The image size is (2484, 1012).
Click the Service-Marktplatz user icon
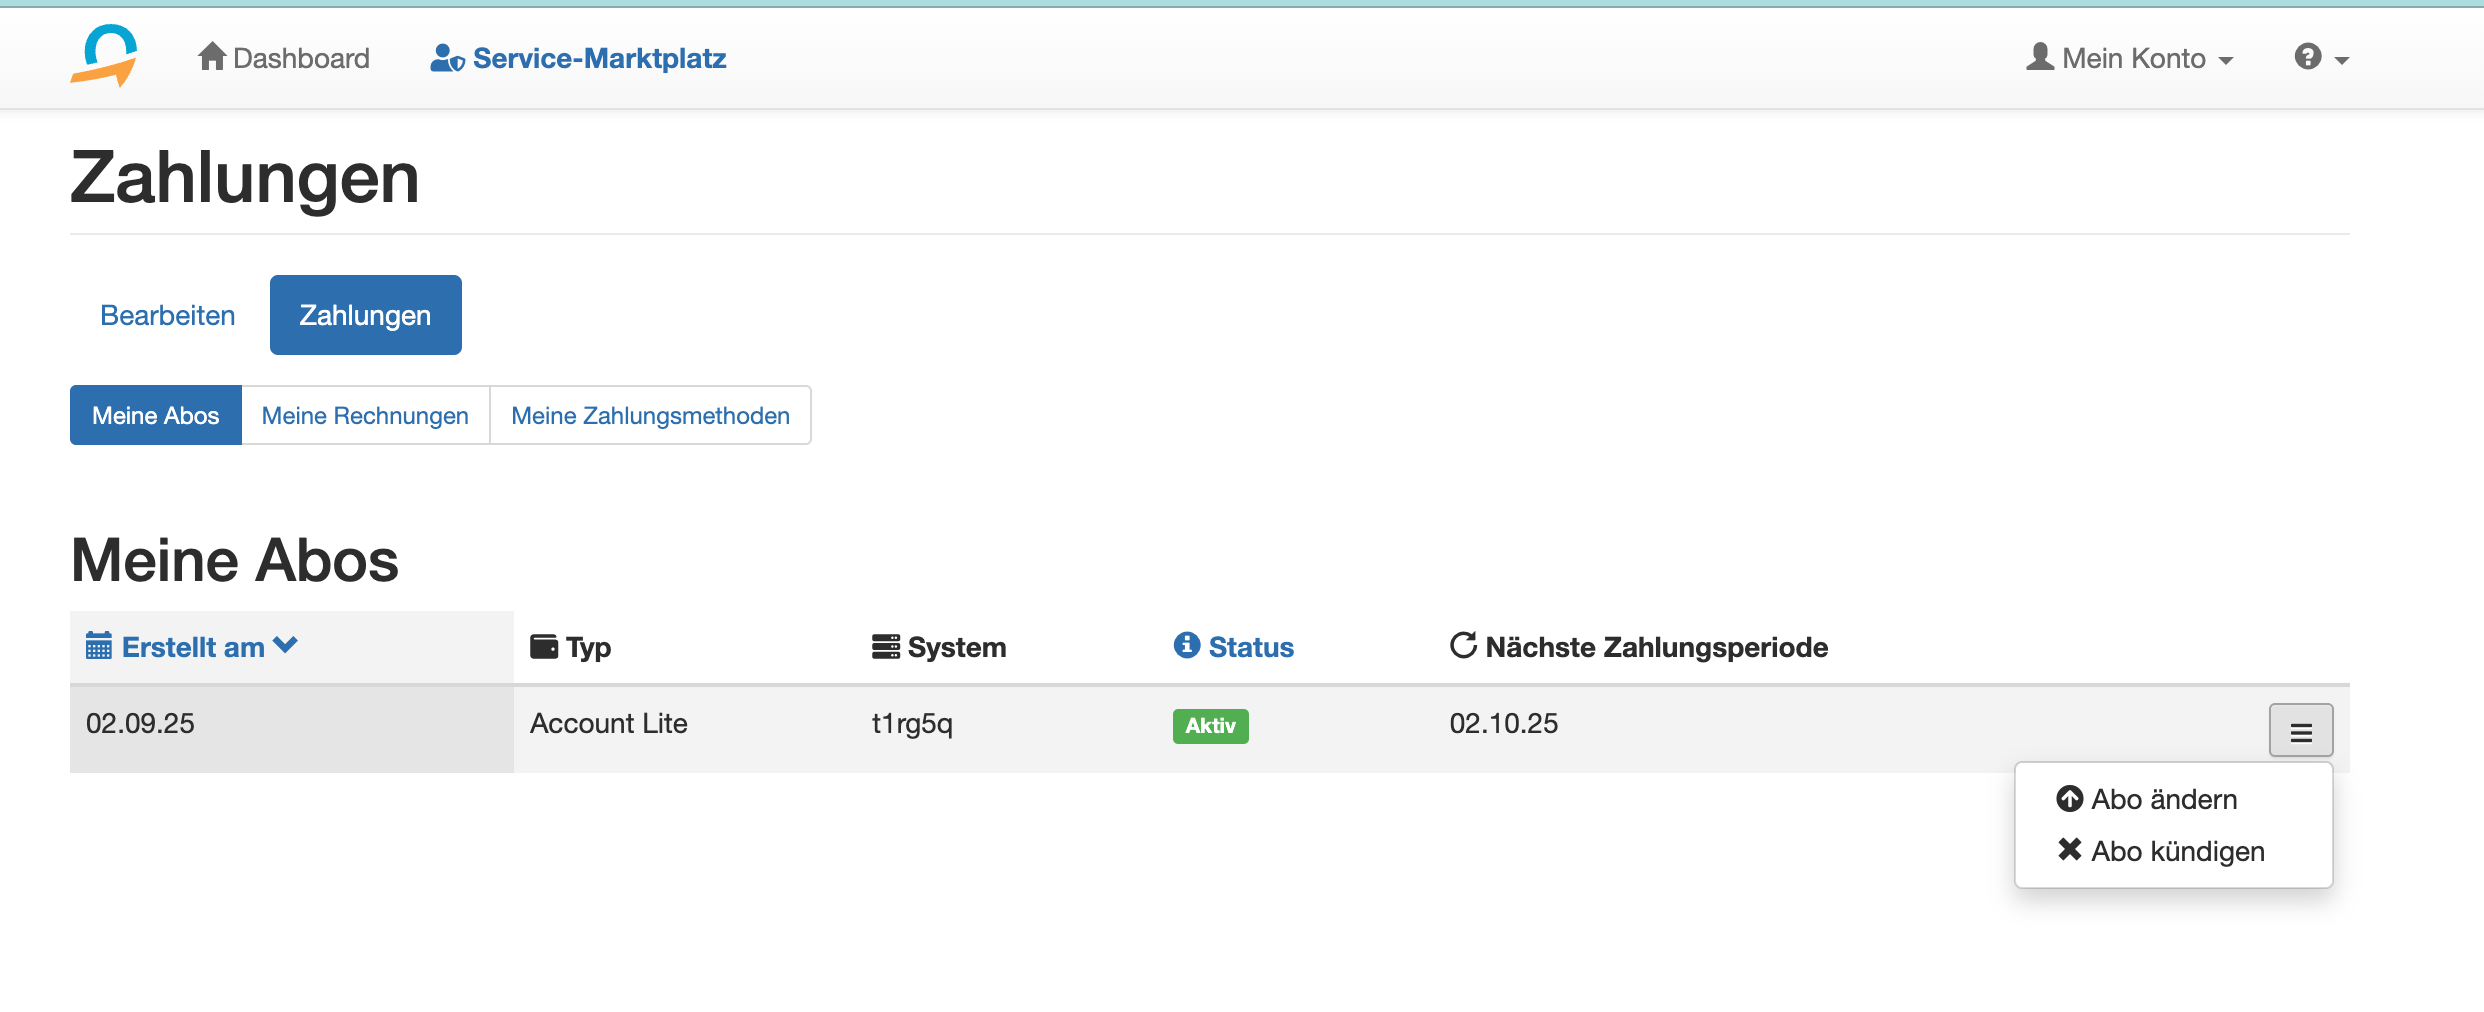click(x=446, y=59)
